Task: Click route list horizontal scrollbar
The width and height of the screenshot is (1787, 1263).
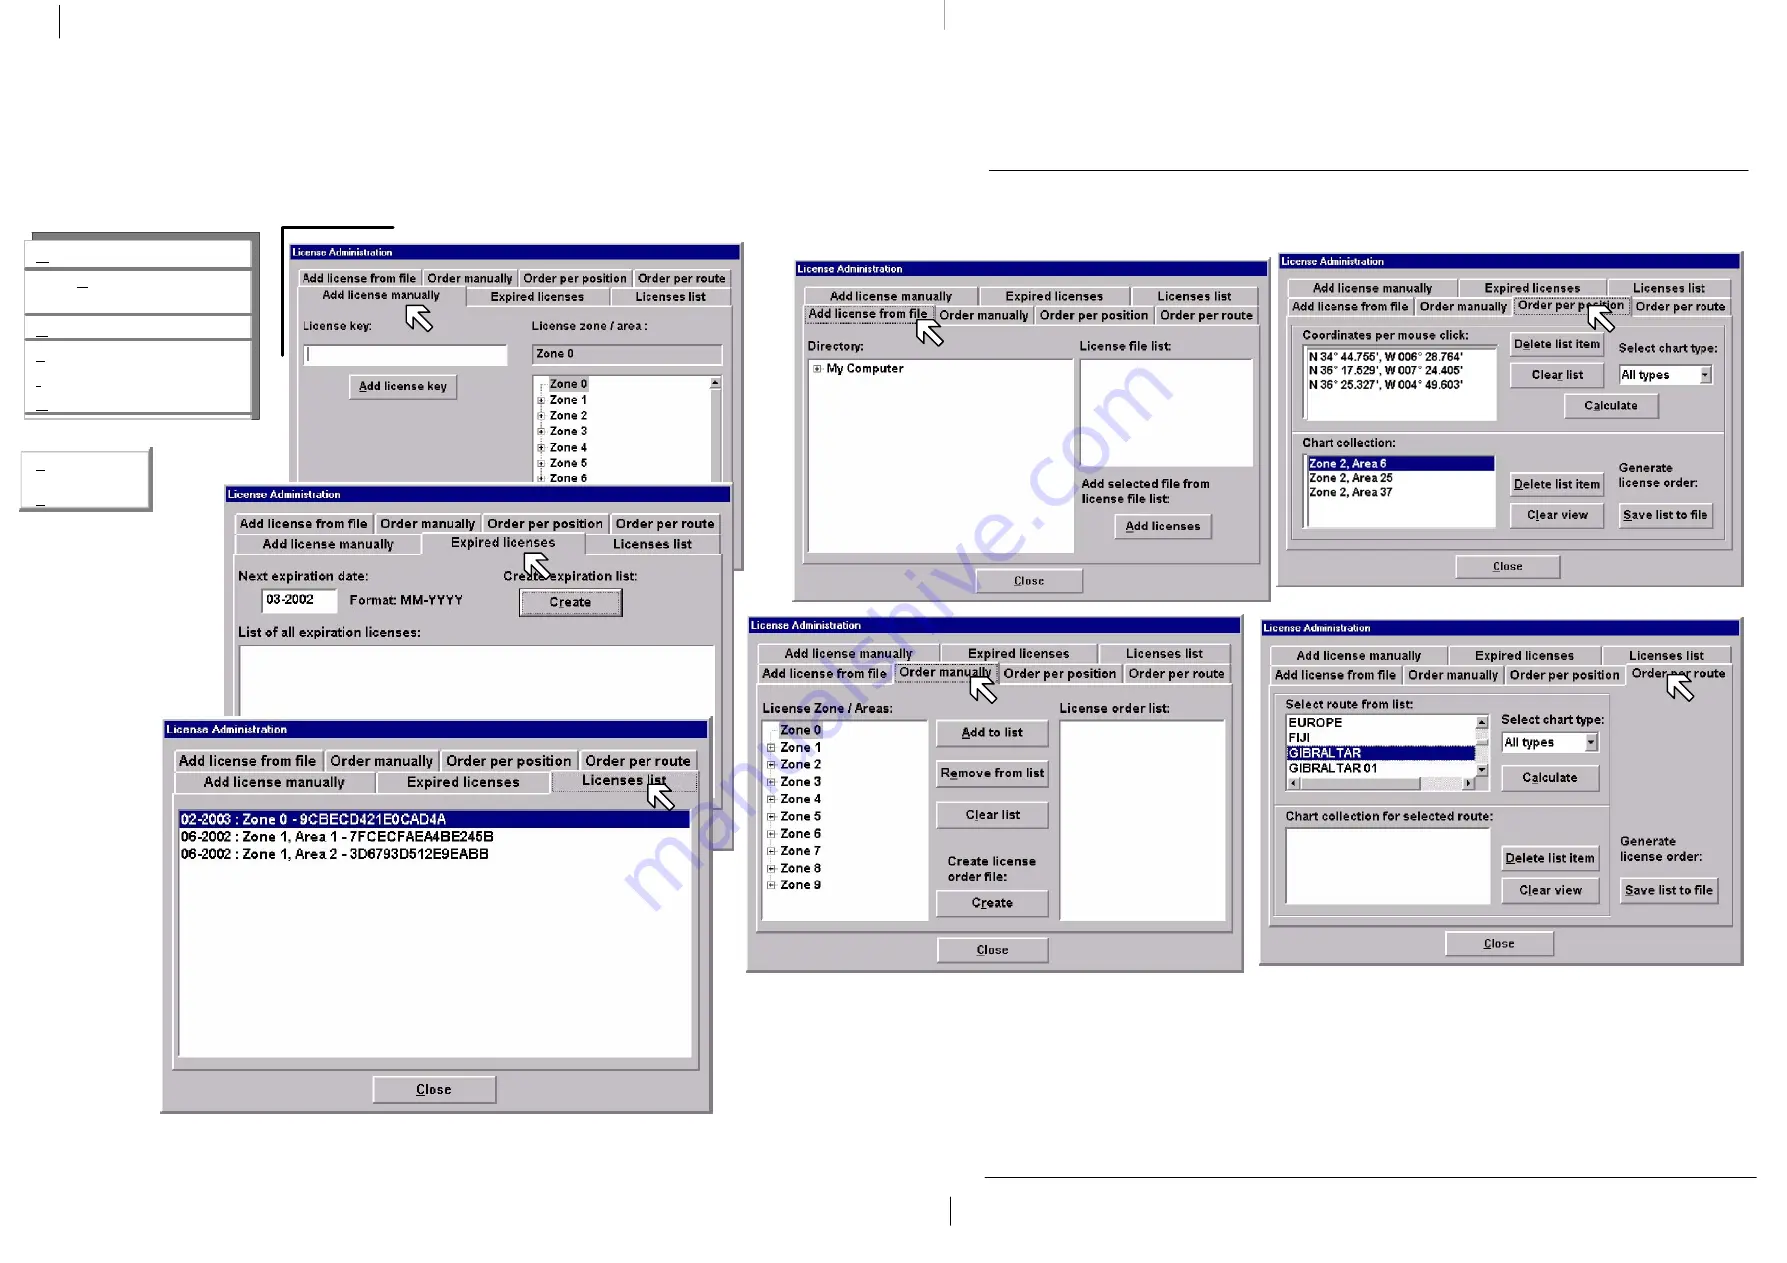Action: 1380,784
